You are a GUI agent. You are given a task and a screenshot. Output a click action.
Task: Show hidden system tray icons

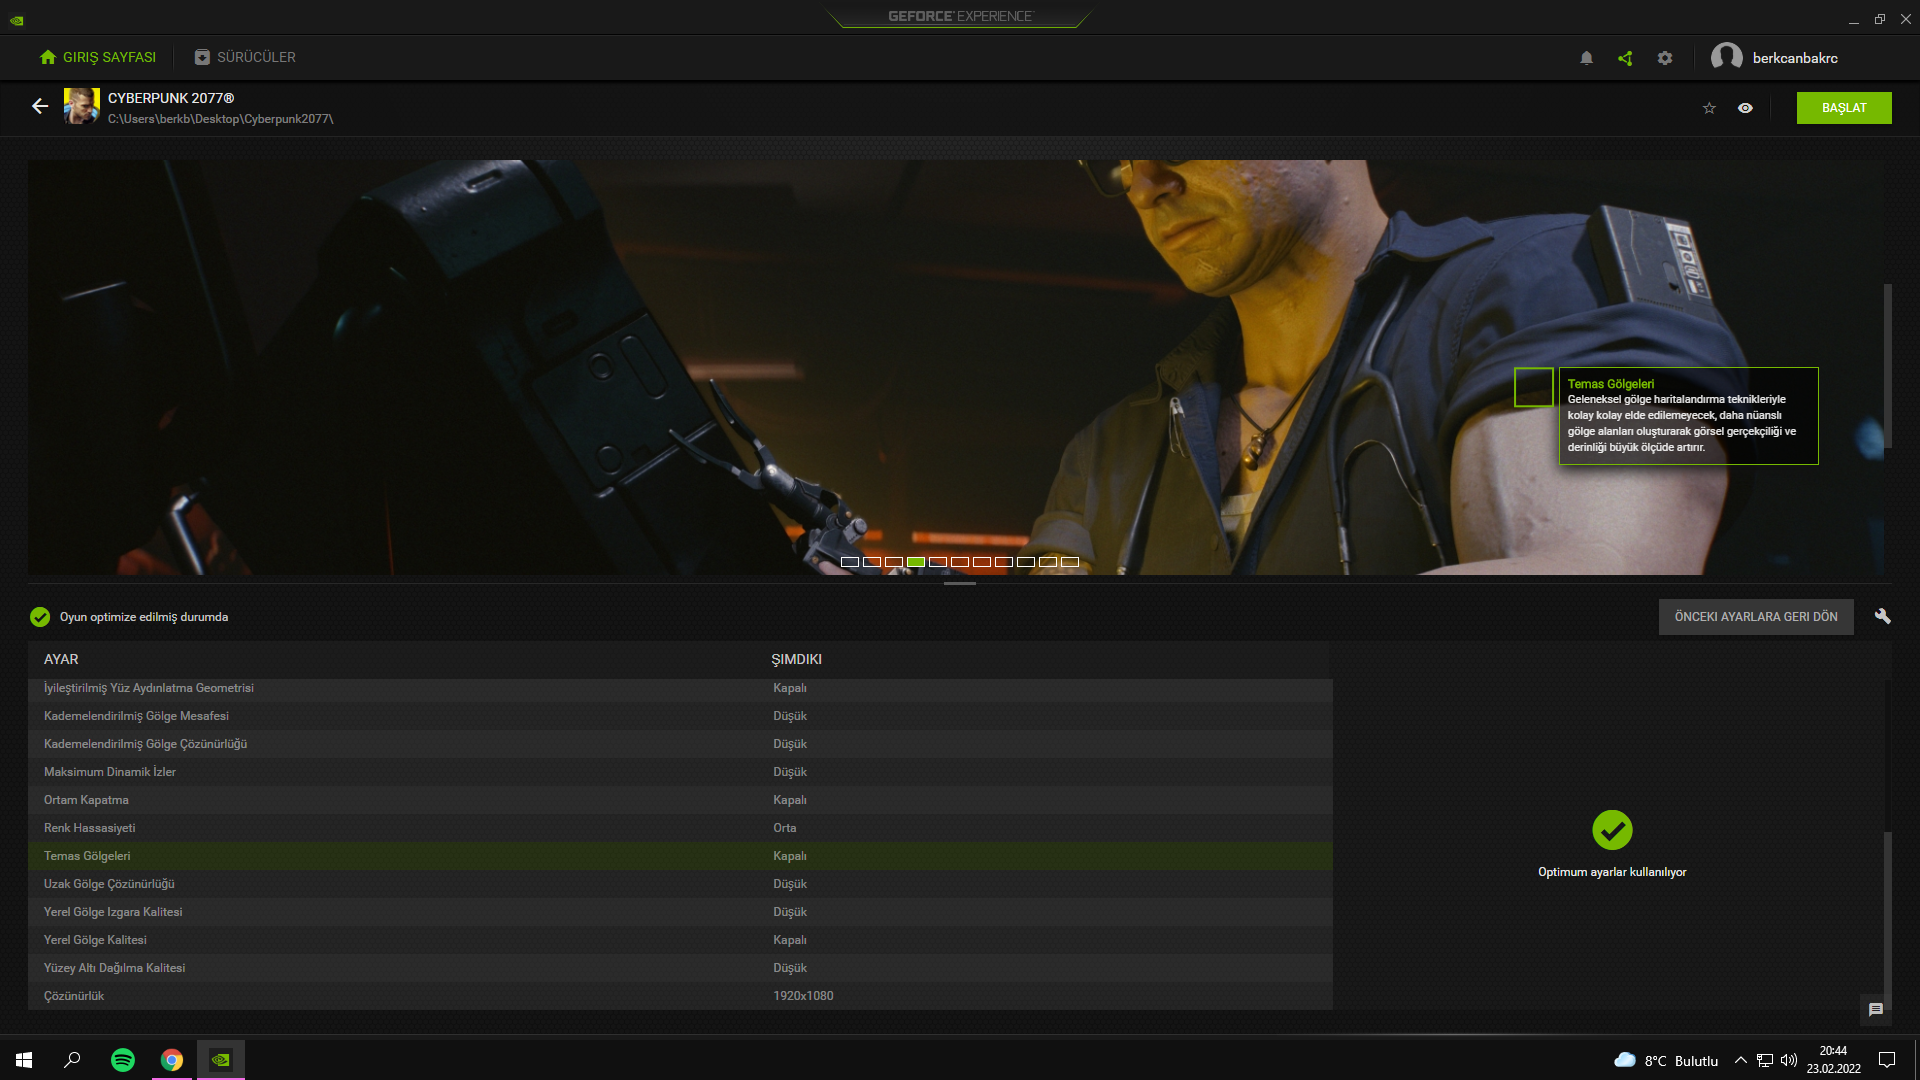1740,1060
